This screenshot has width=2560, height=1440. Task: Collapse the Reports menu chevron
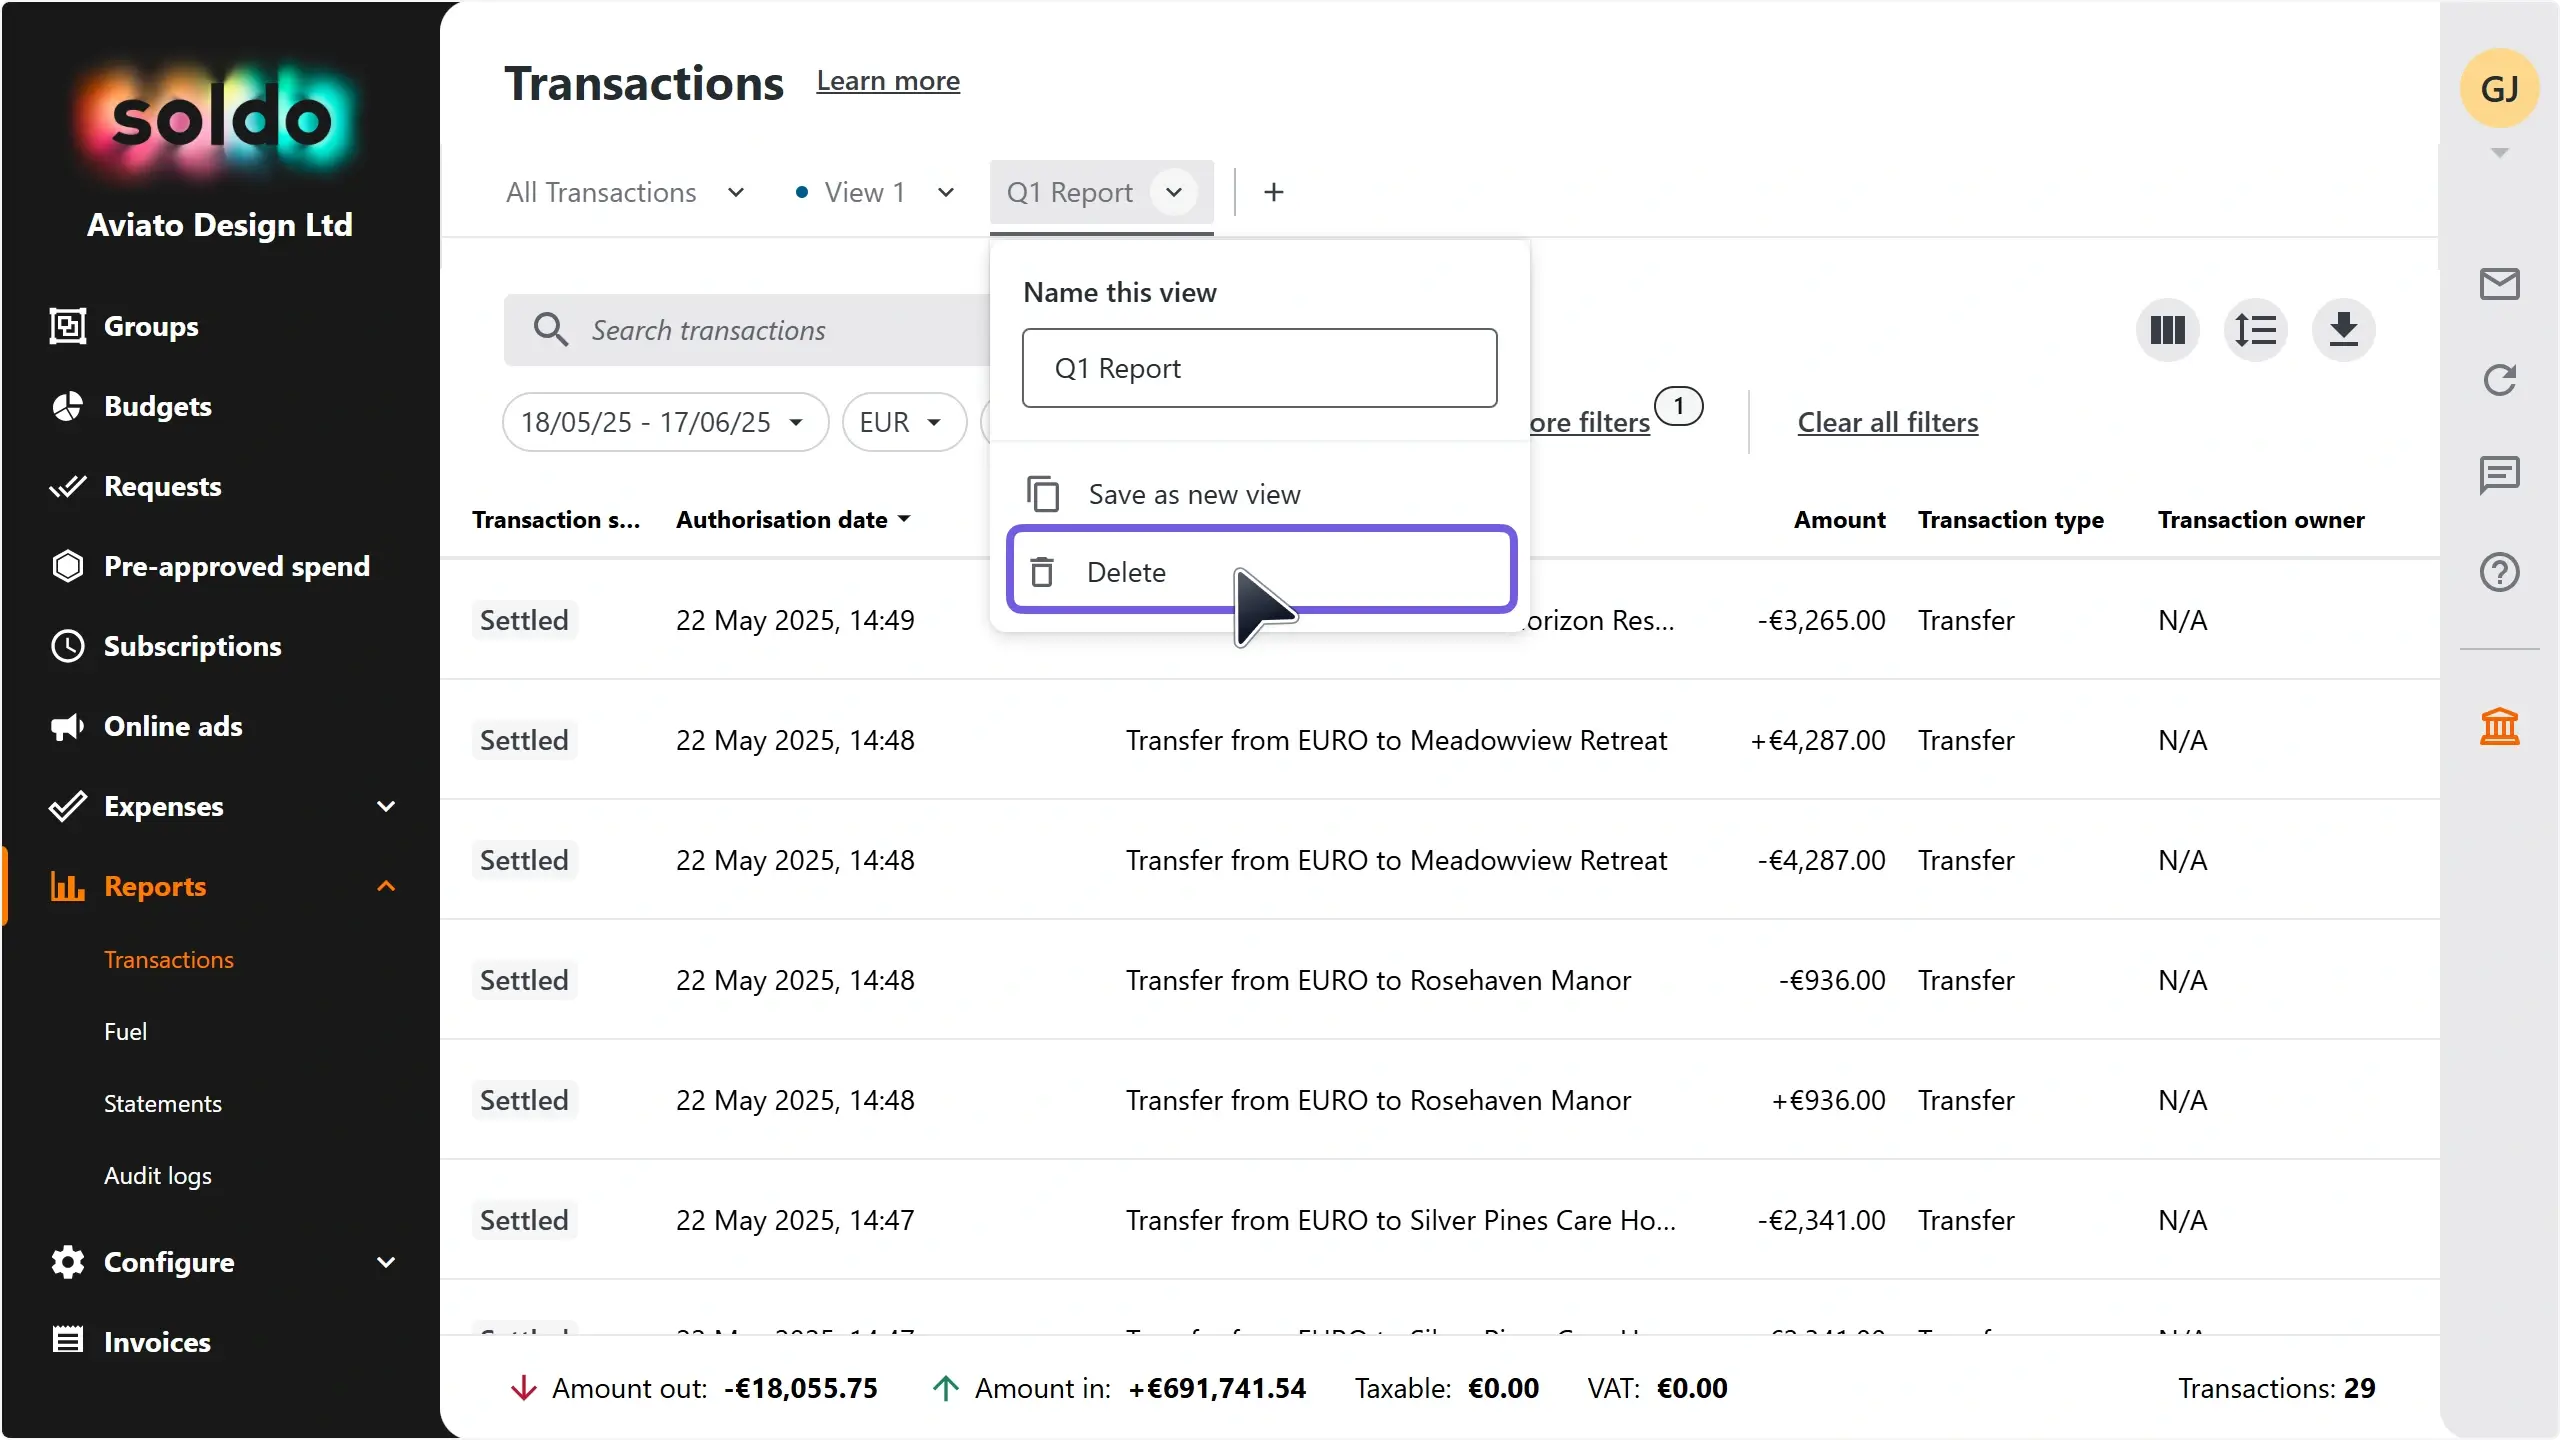click(x=386, y=886)
